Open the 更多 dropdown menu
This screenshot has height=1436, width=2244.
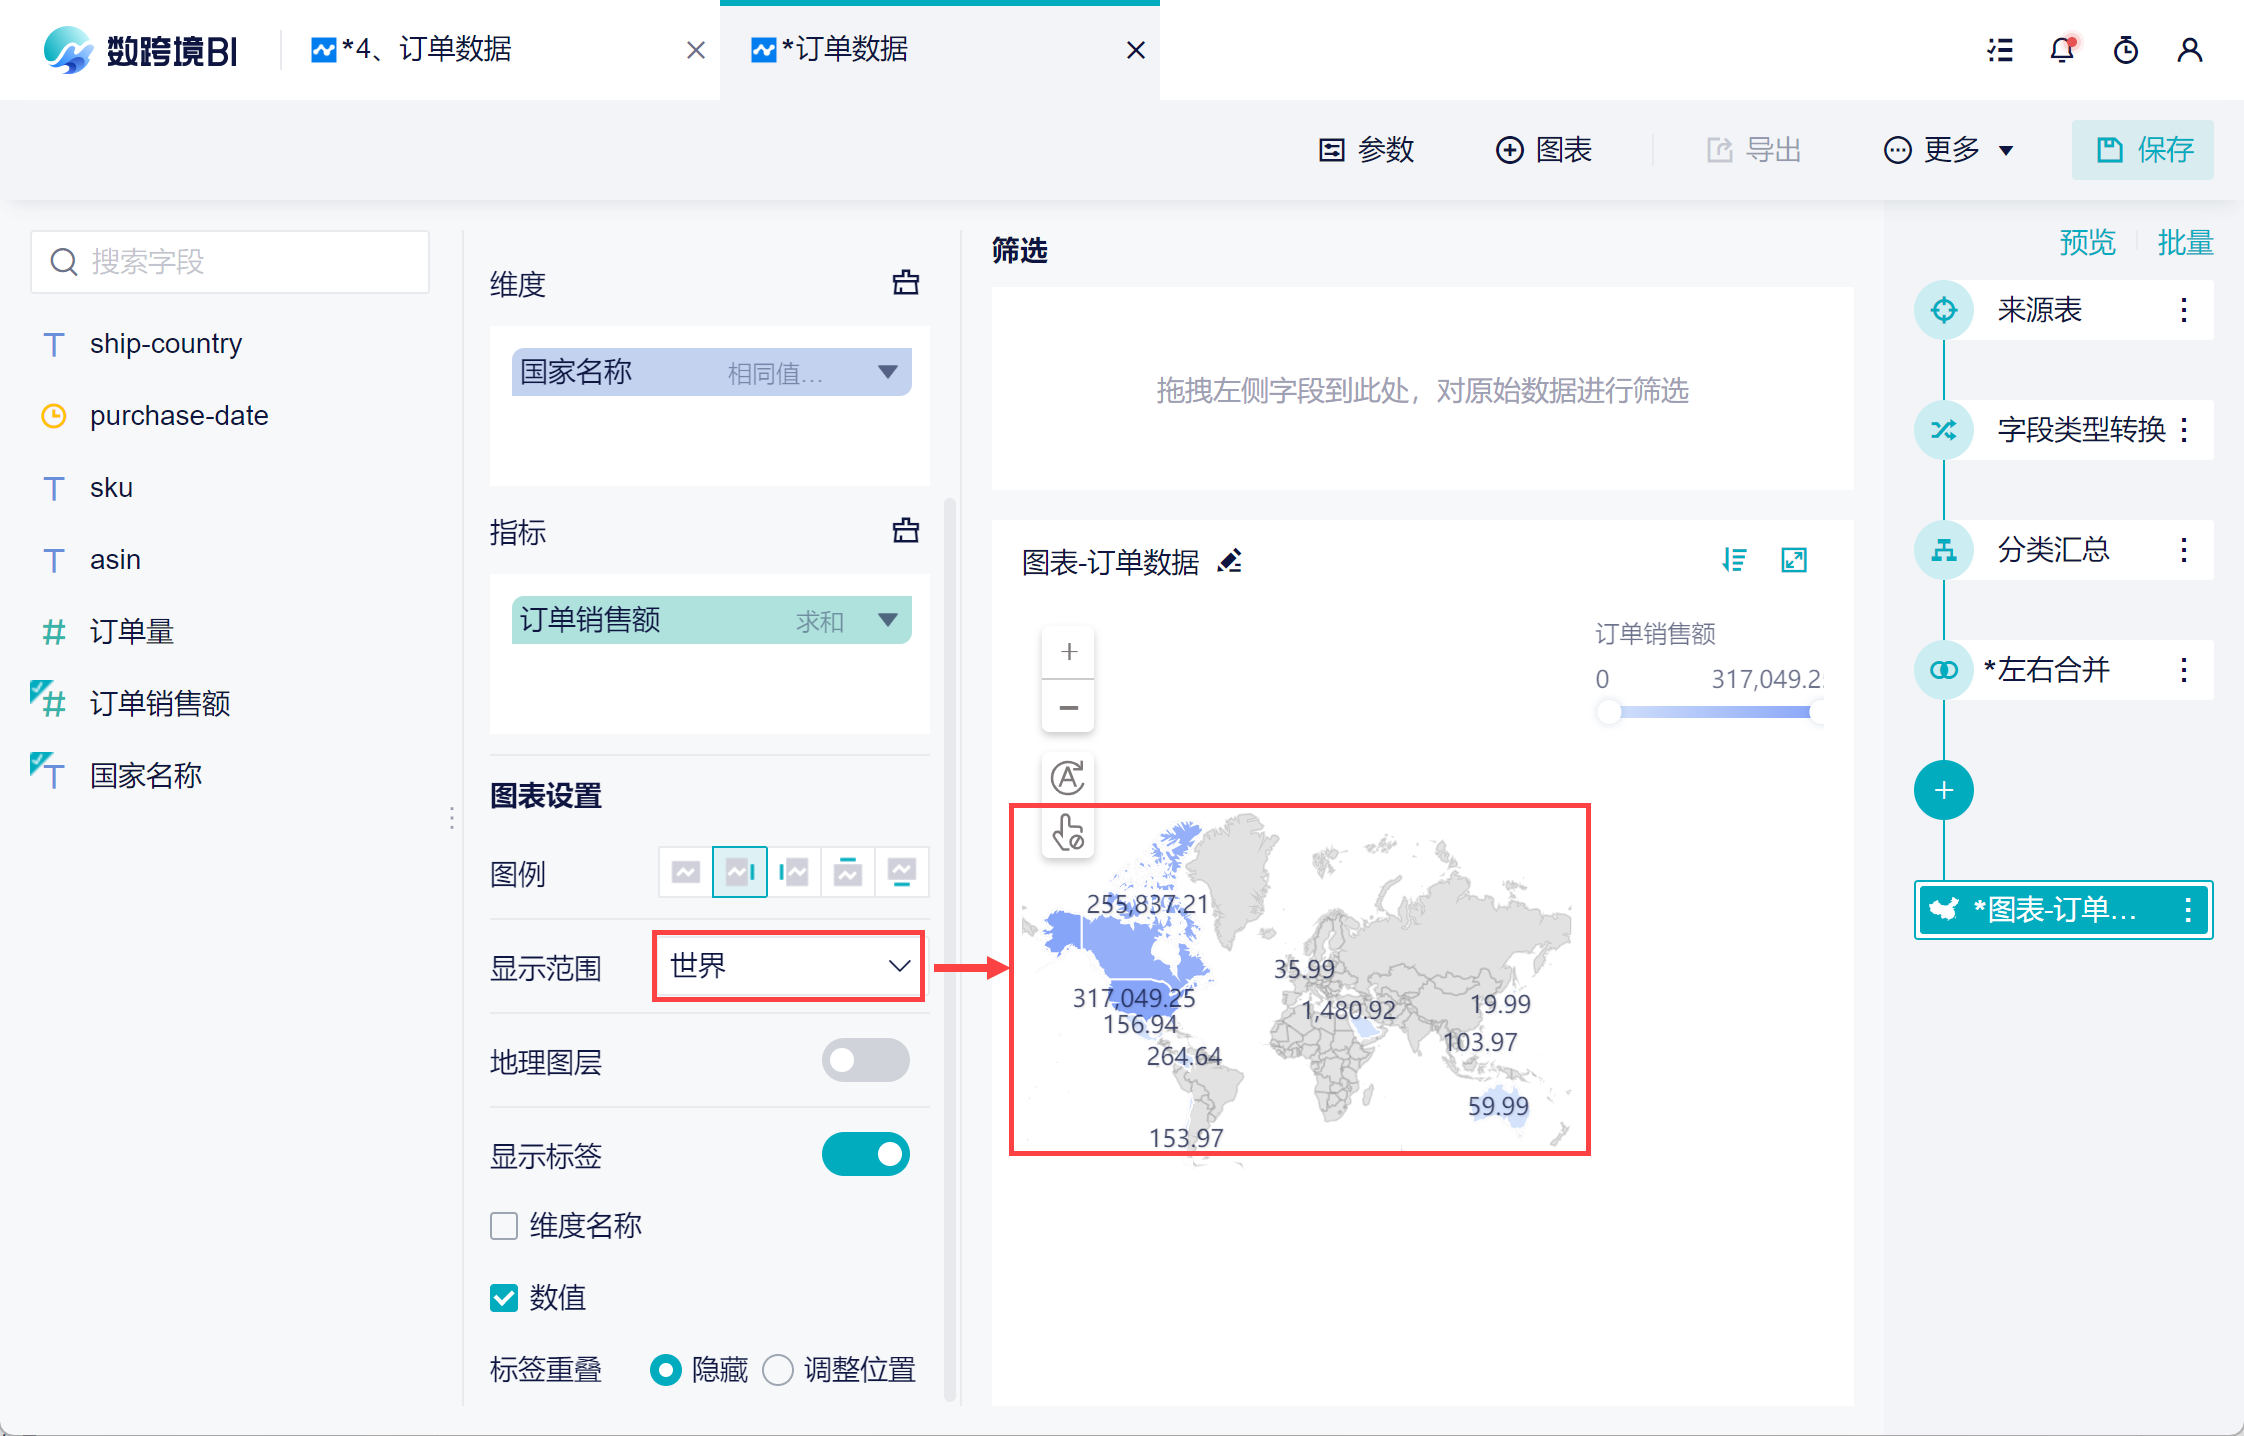tap(1949, 150)
